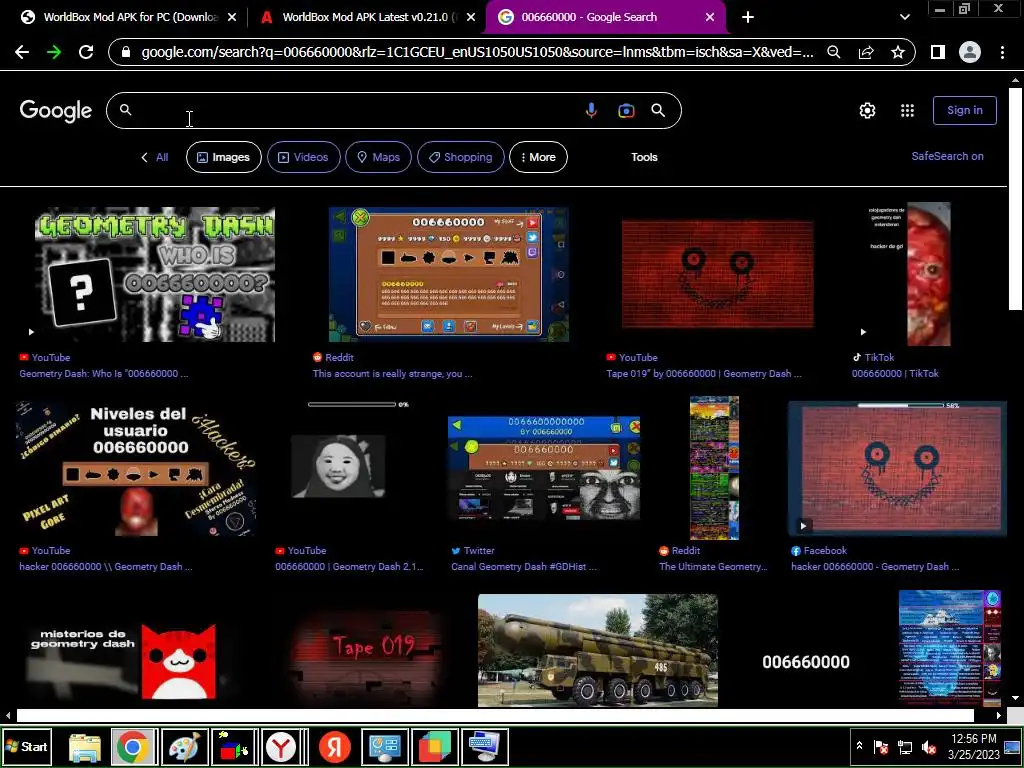Select the Maps filter
Image resolution: width=1024 pixels, height=768 pixels.
tap(378, 157)
